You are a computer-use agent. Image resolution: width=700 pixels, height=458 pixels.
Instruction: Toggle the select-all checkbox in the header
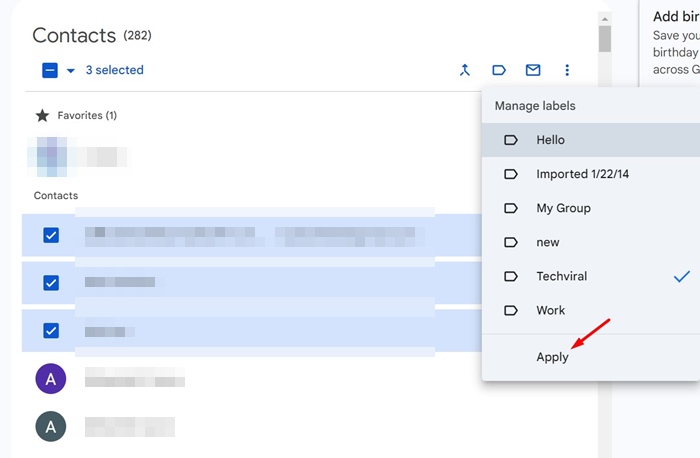(50, 71)
